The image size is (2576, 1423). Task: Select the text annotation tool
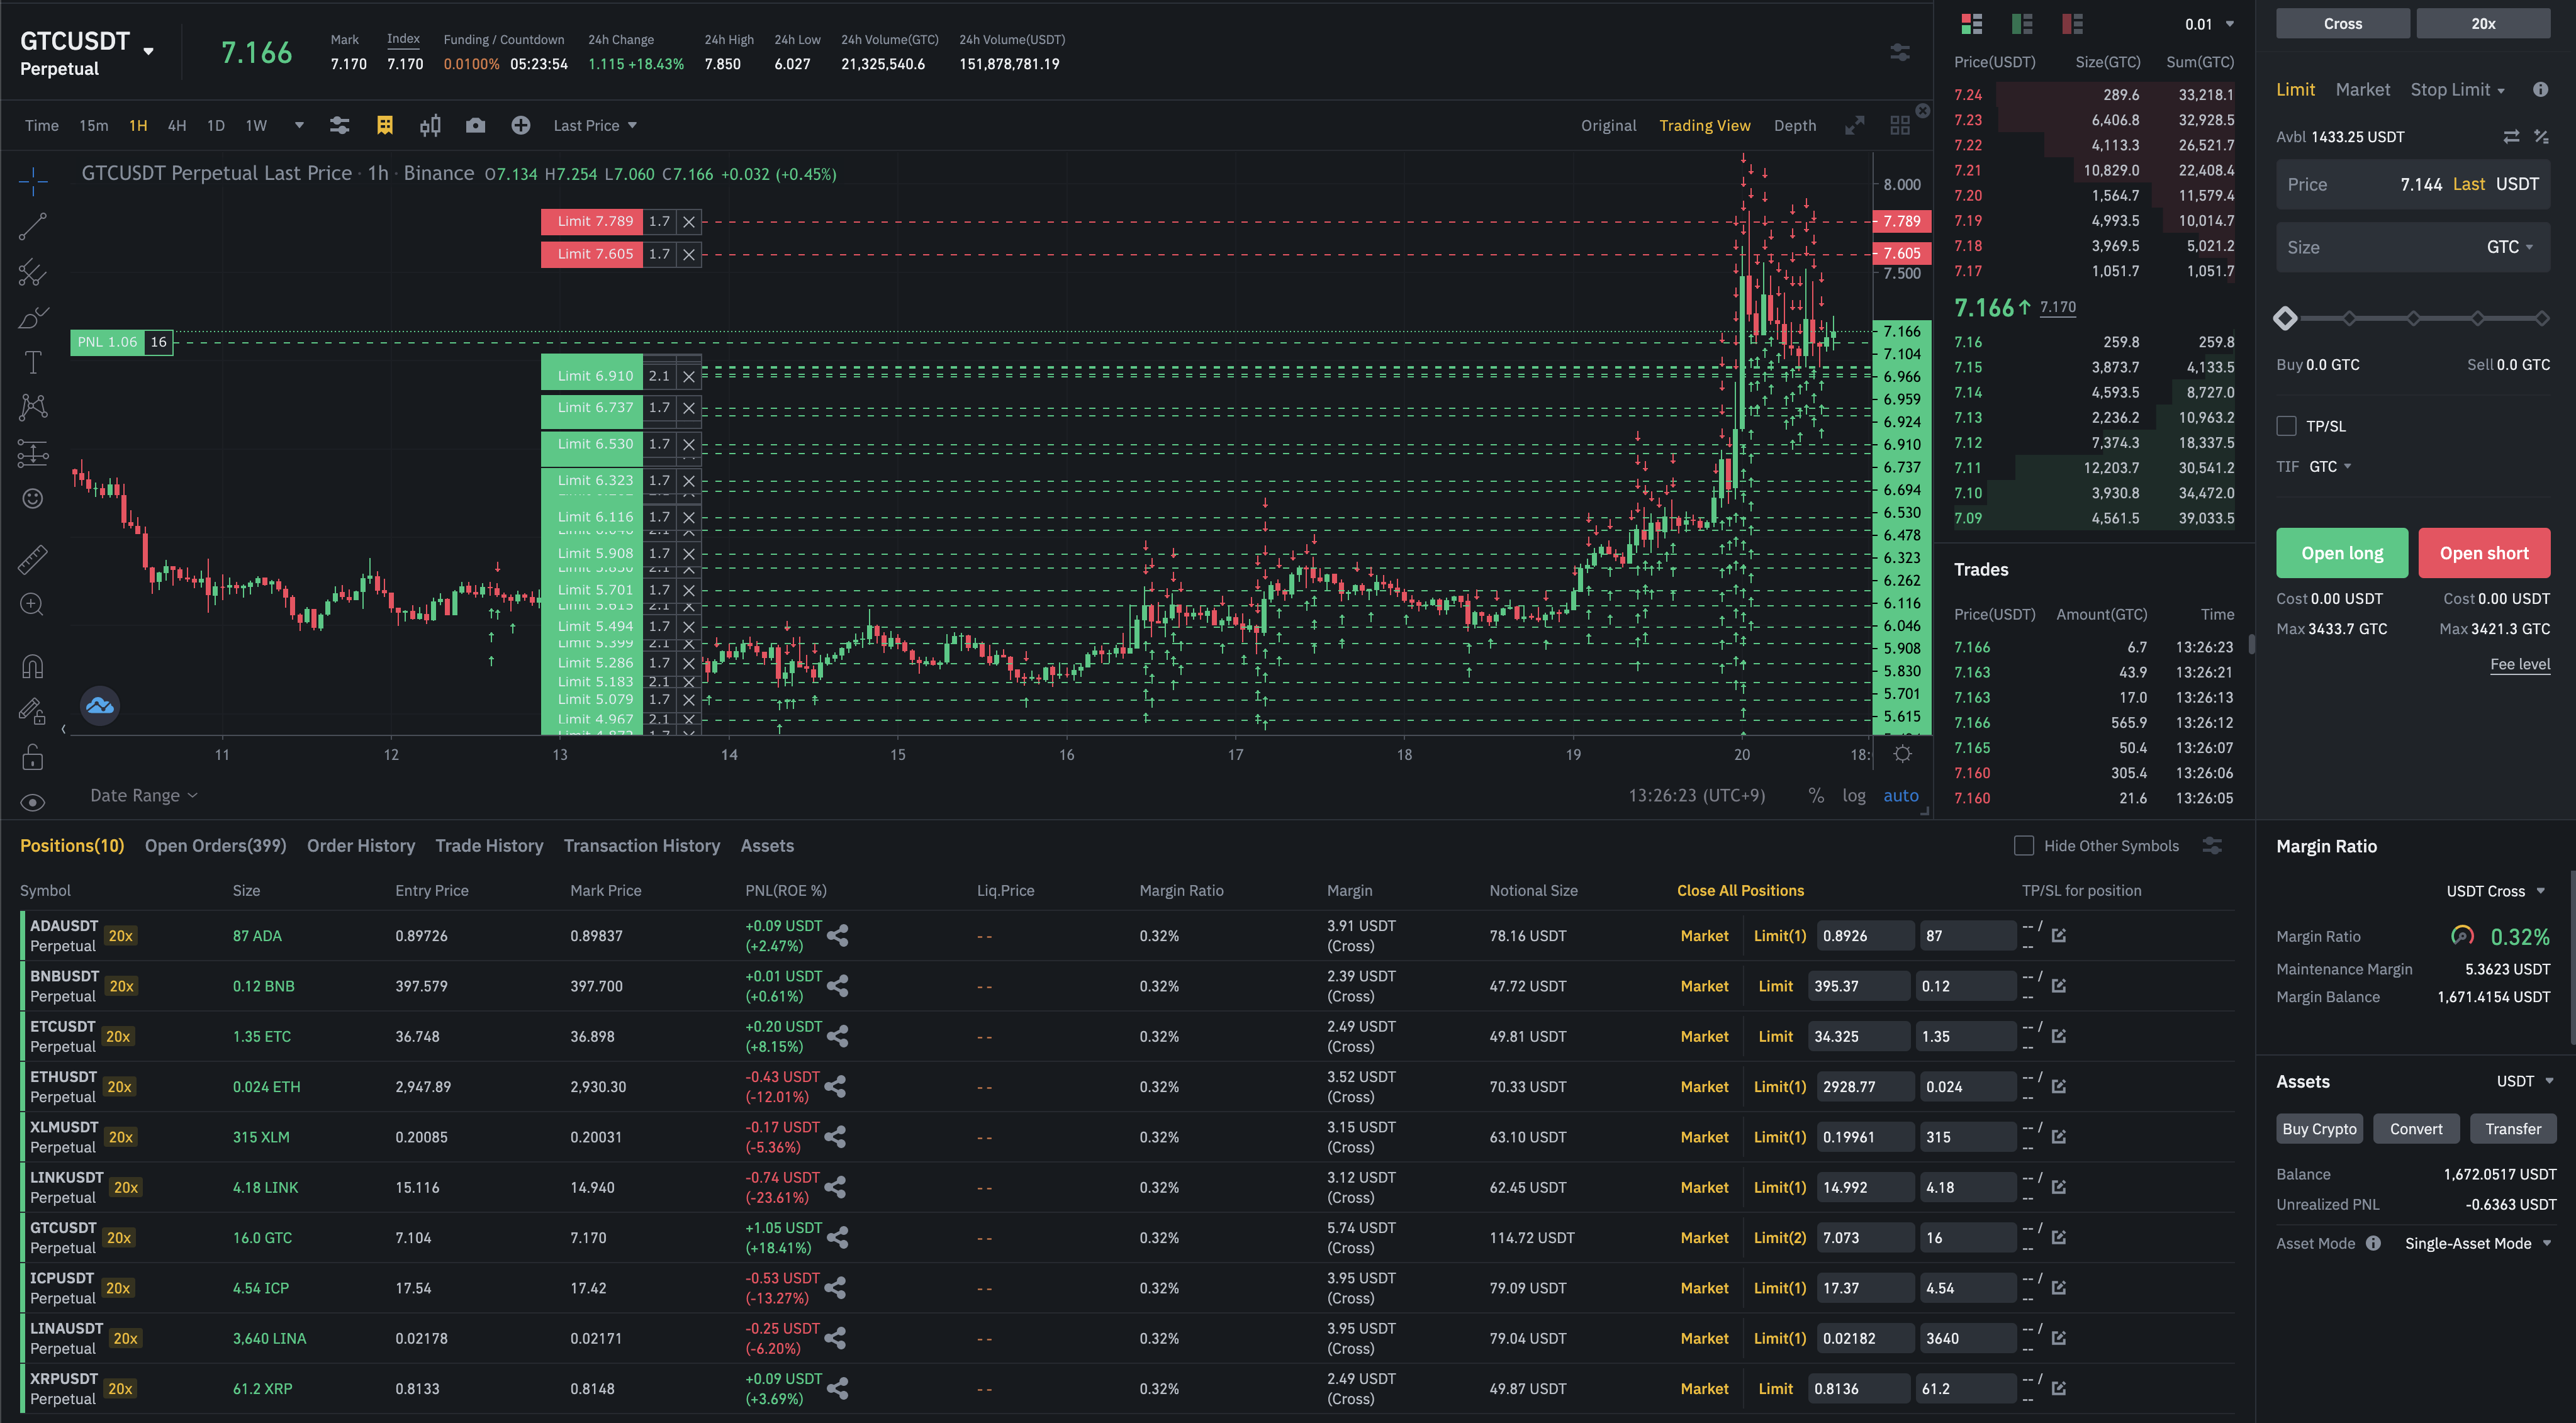pyautogui.click(x=32, y=362)
